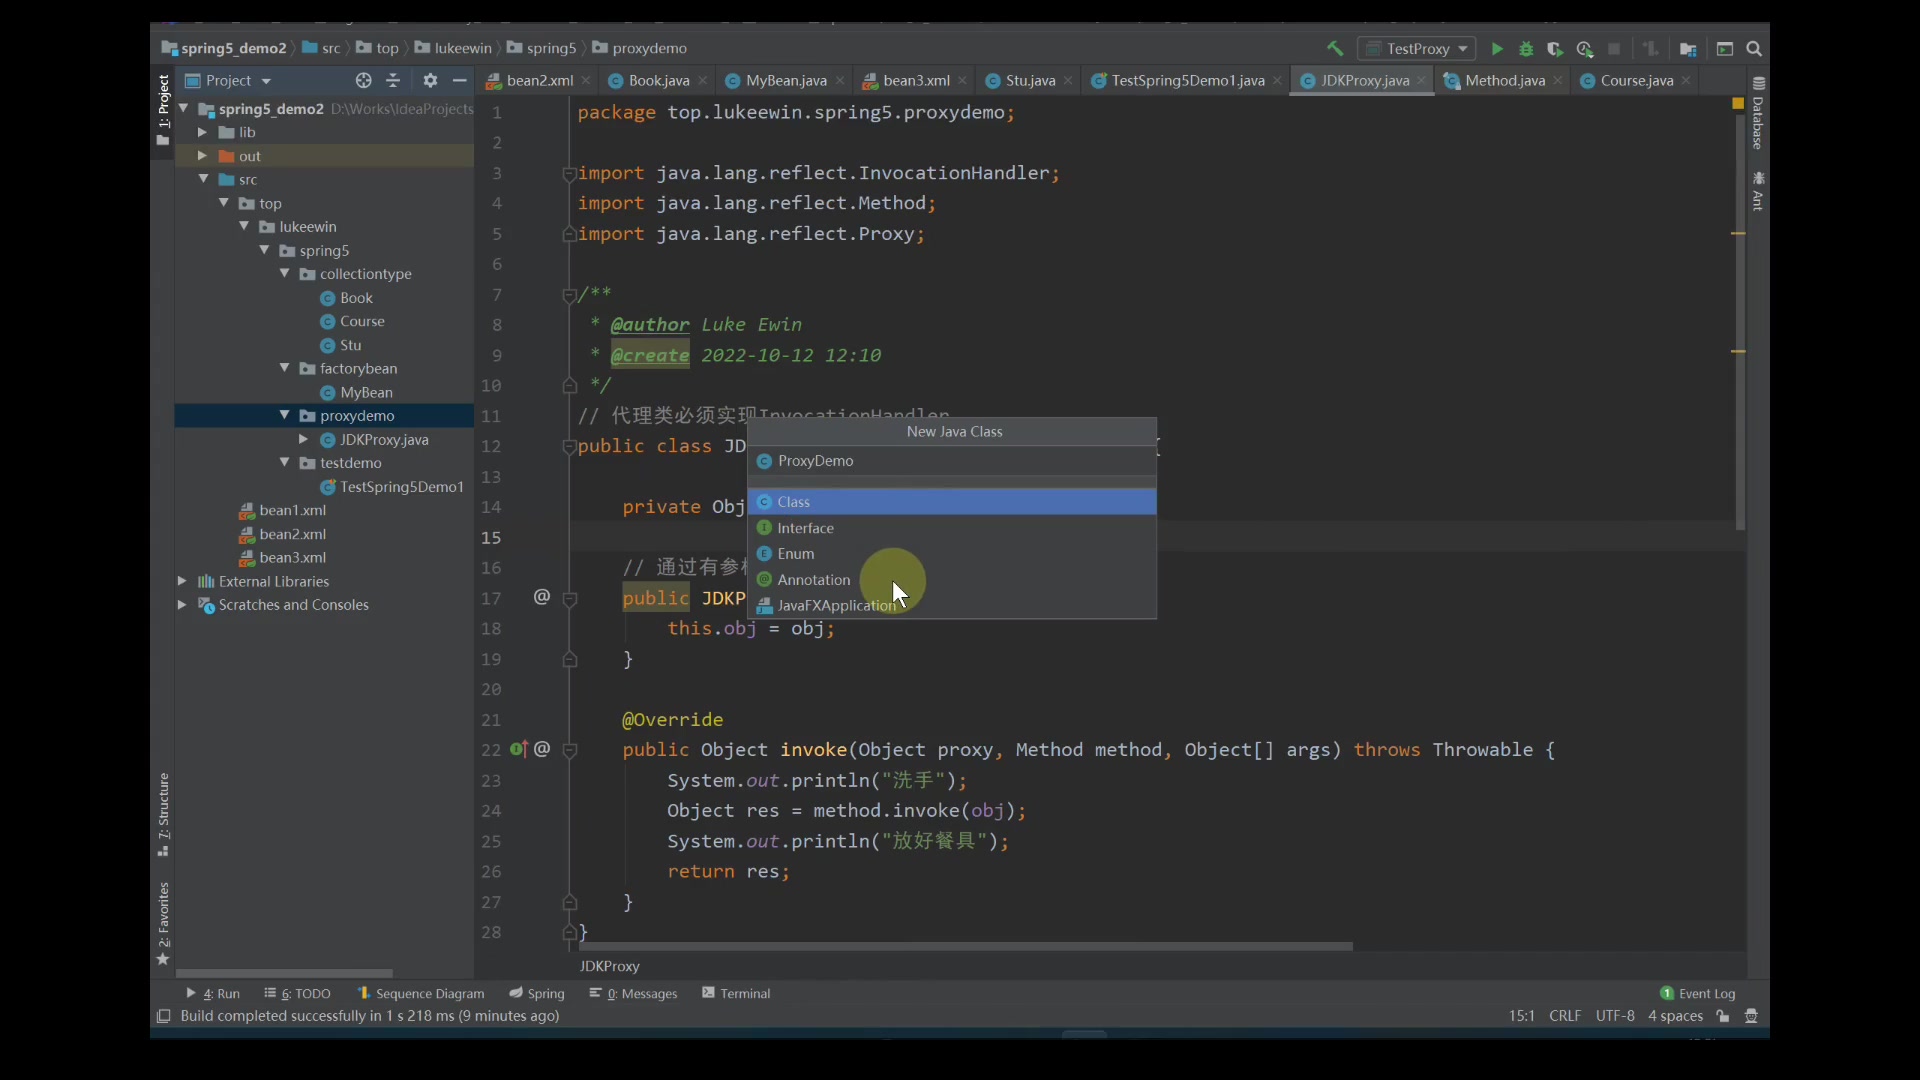Toggle the Structure tool window button
Screen dimensions: 1920x1080
coord(163,813)
